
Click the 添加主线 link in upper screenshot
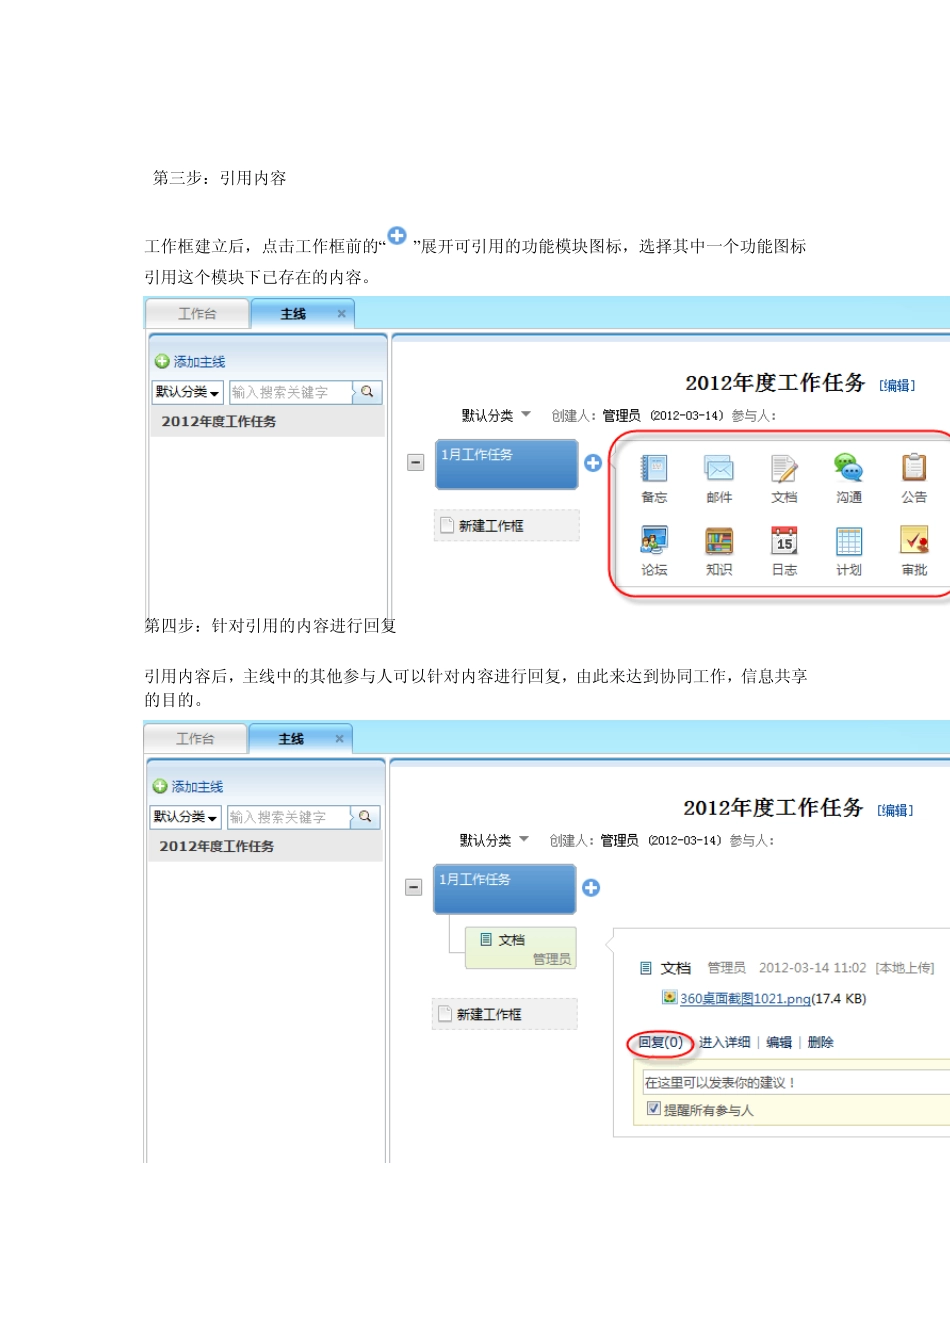click(x=199, y=362)
